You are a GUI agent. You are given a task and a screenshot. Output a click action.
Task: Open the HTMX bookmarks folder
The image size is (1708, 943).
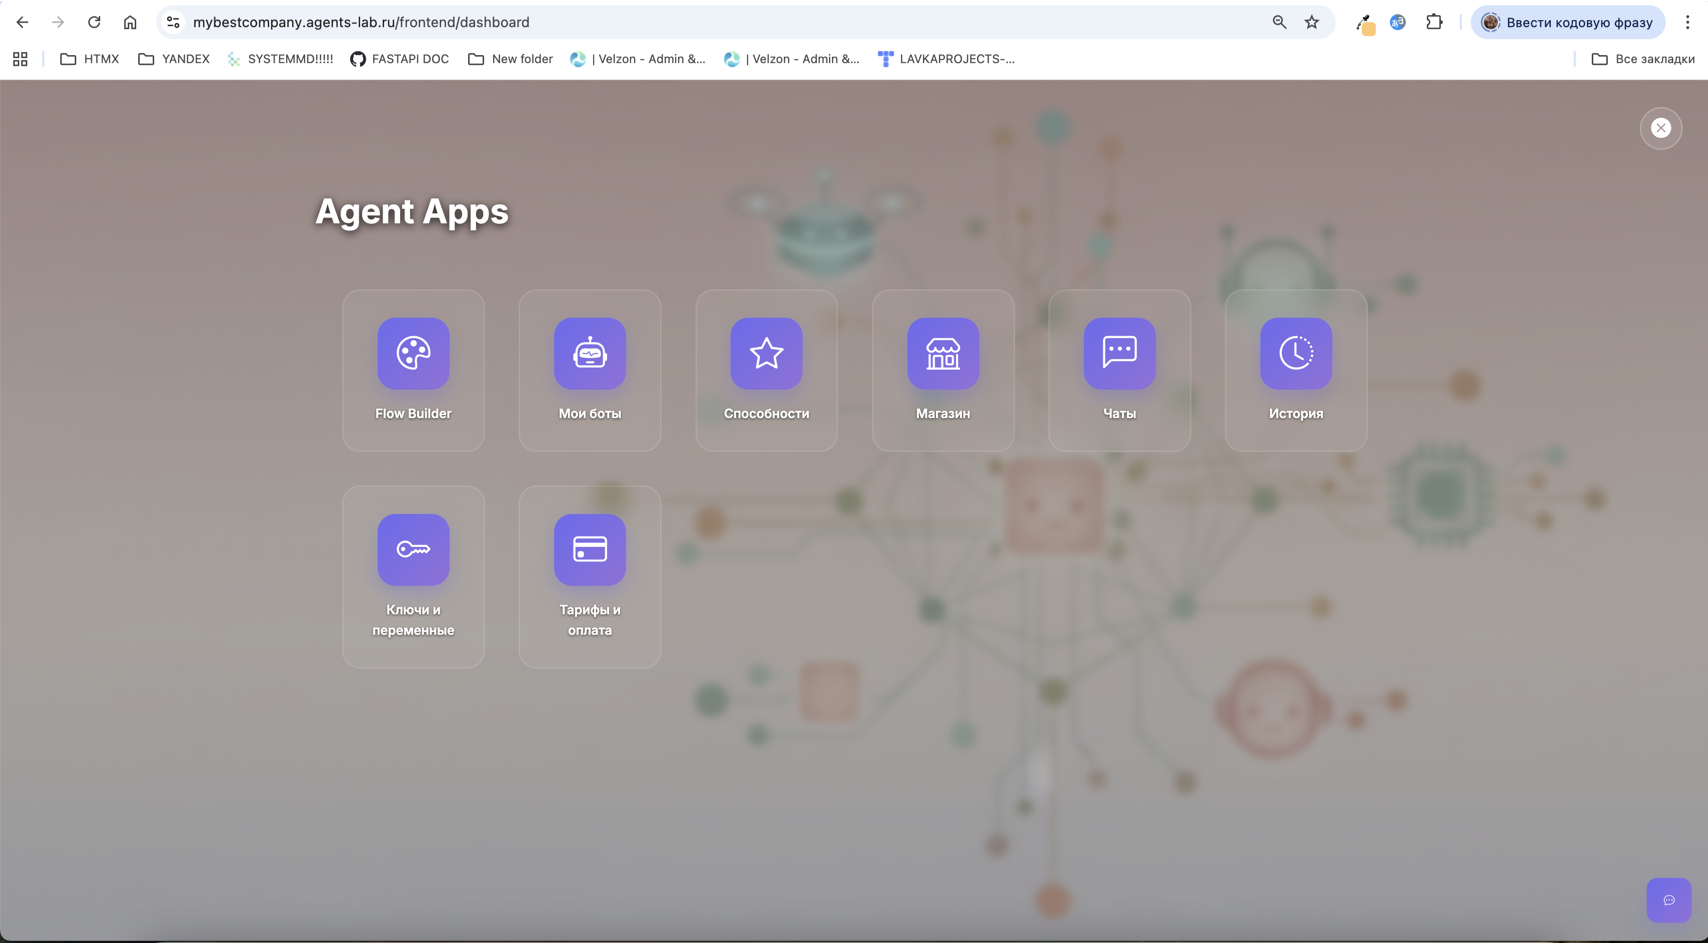(x=90, y=59)
